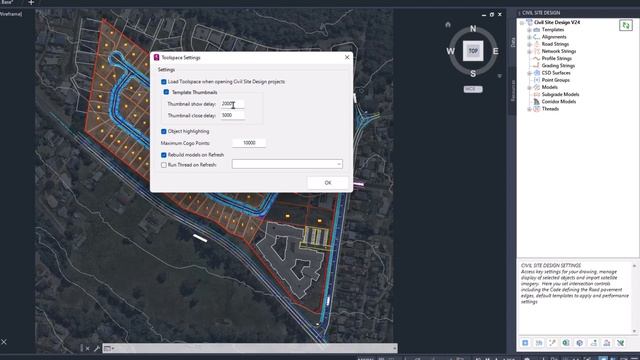This screenshot has width=640, height=360.
Task: Click the Subgrade Models icon in tree
Action: click(537, 94)
